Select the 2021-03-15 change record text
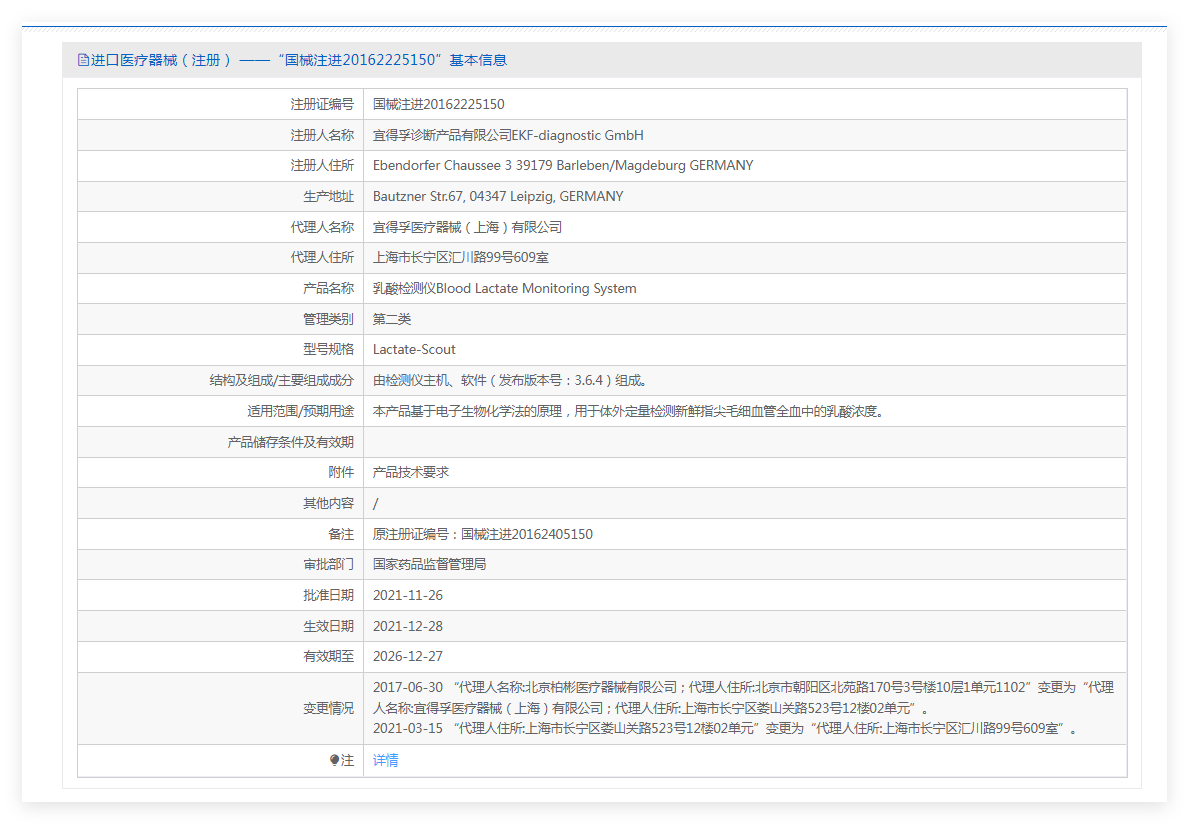The width and height of the screenshot is (1189, 824). [x=725, y=728]
